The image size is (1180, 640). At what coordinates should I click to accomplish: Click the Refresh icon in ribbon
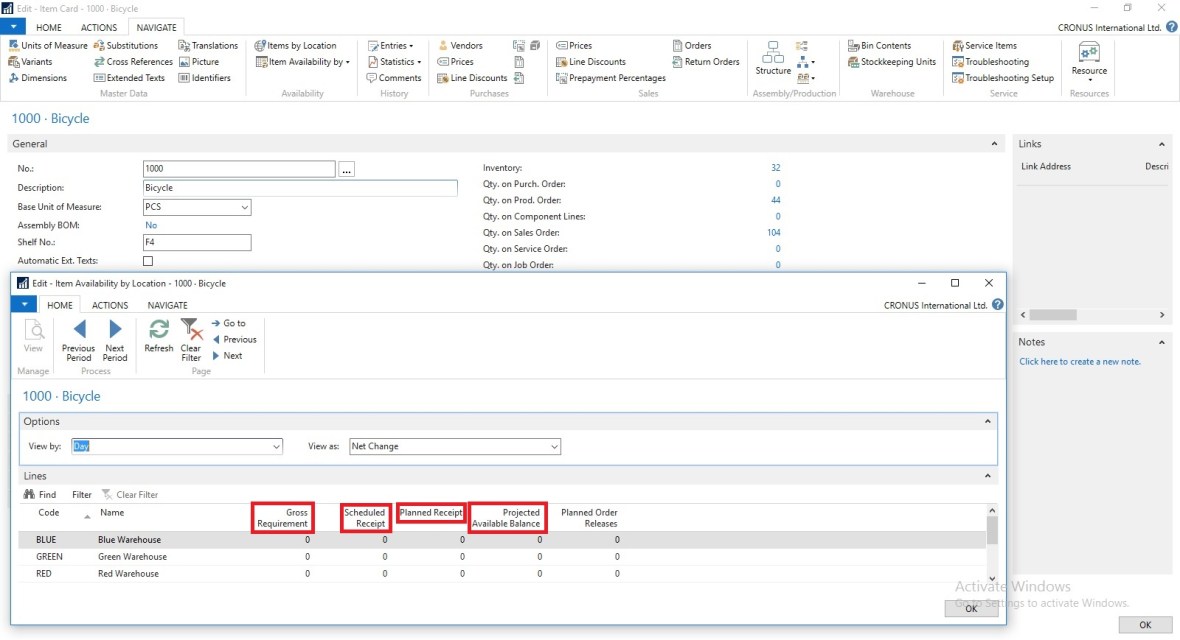point(158,330)
